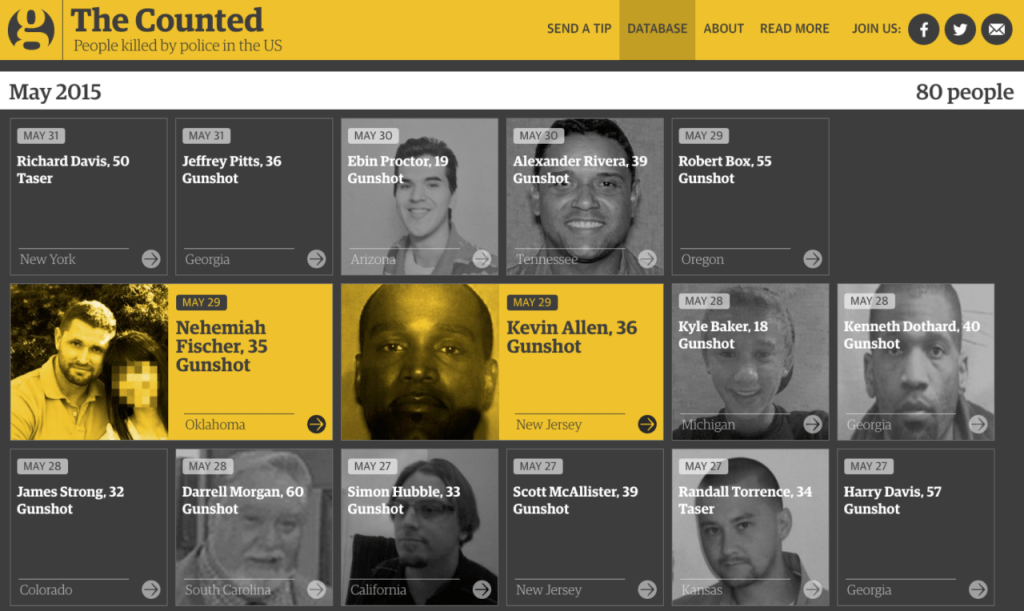Click arrow on Scott McAllister card
The width and height of the screenshot is (1024, 611).
point(647,589)
